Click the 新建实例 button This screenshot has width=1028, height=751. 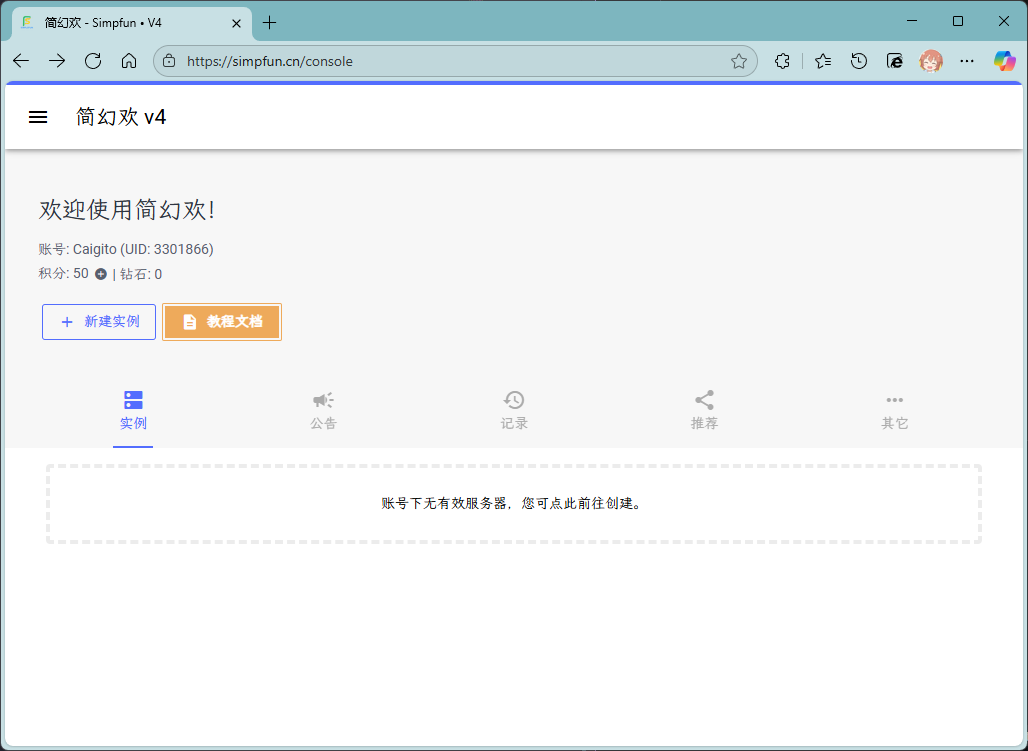coord(99,322)
